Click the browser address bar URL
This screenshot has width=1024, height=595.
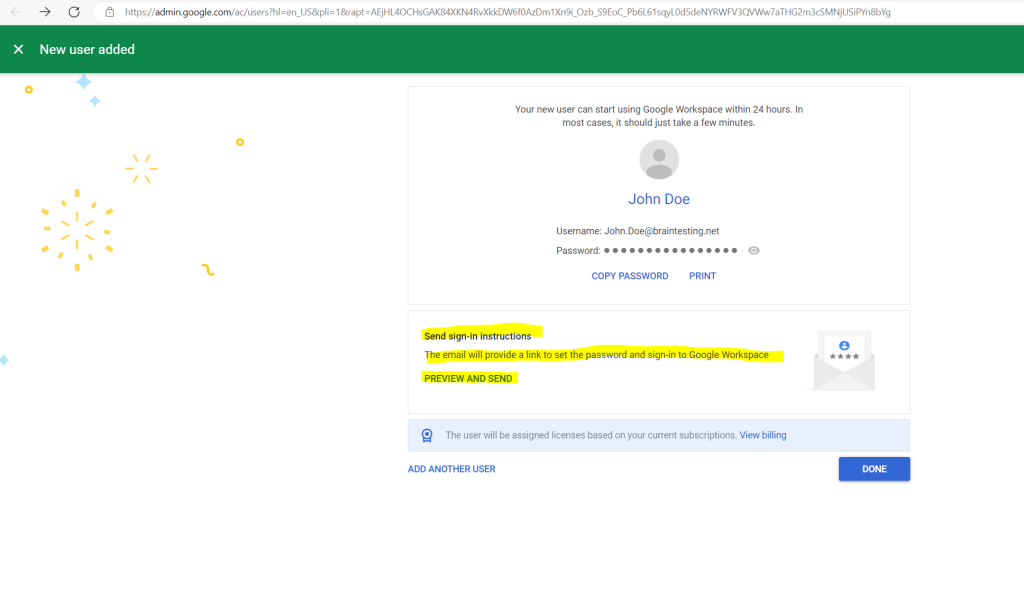(x=507, y=12)
